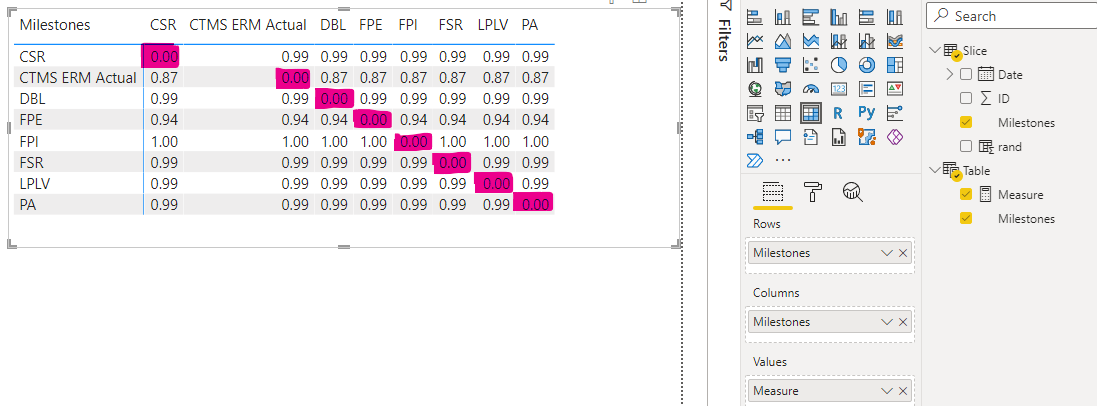Add a KPI visual

[x=895, y=89]
